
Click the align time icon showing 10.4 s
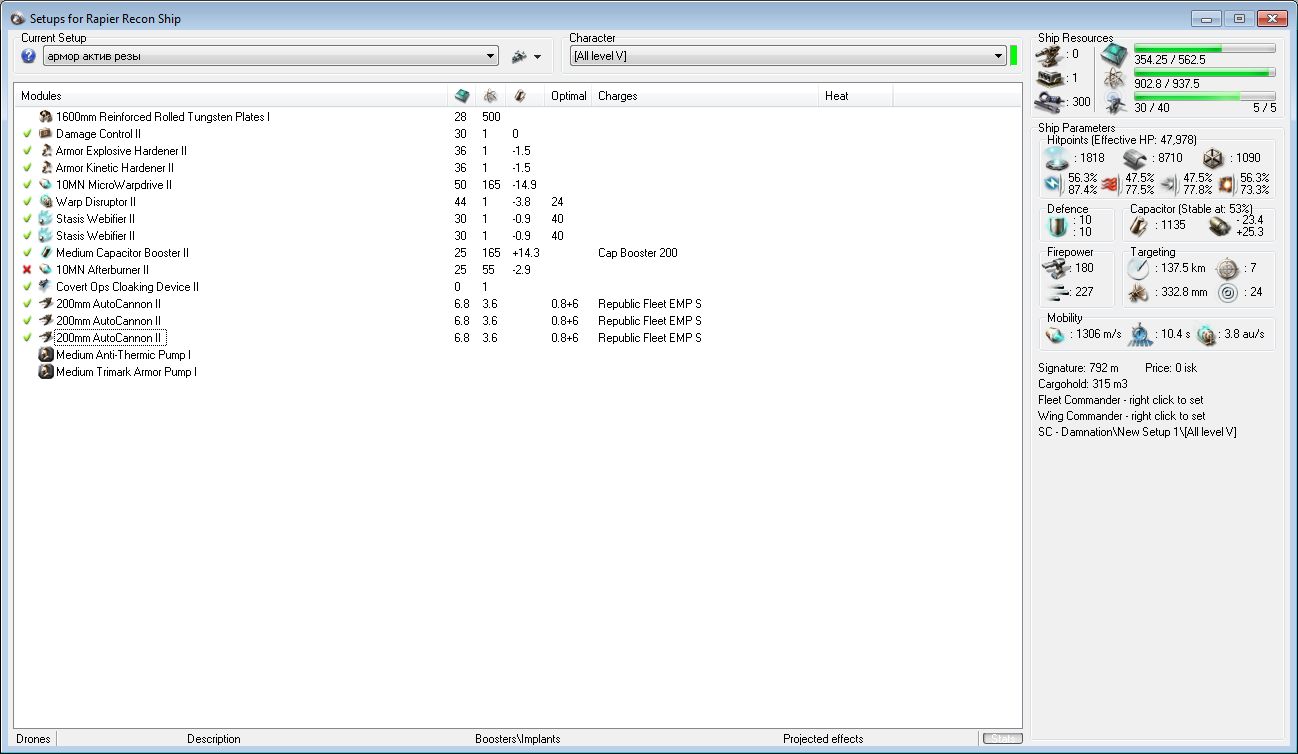(1139, 335)
